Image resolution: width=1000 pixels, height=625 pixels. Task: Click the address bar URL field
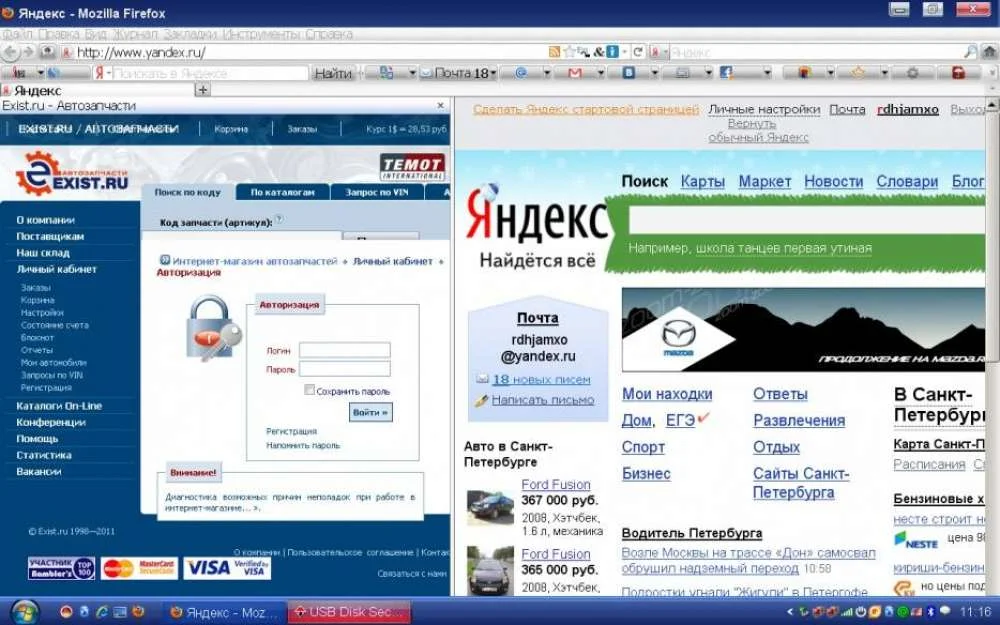pos(311,52)
